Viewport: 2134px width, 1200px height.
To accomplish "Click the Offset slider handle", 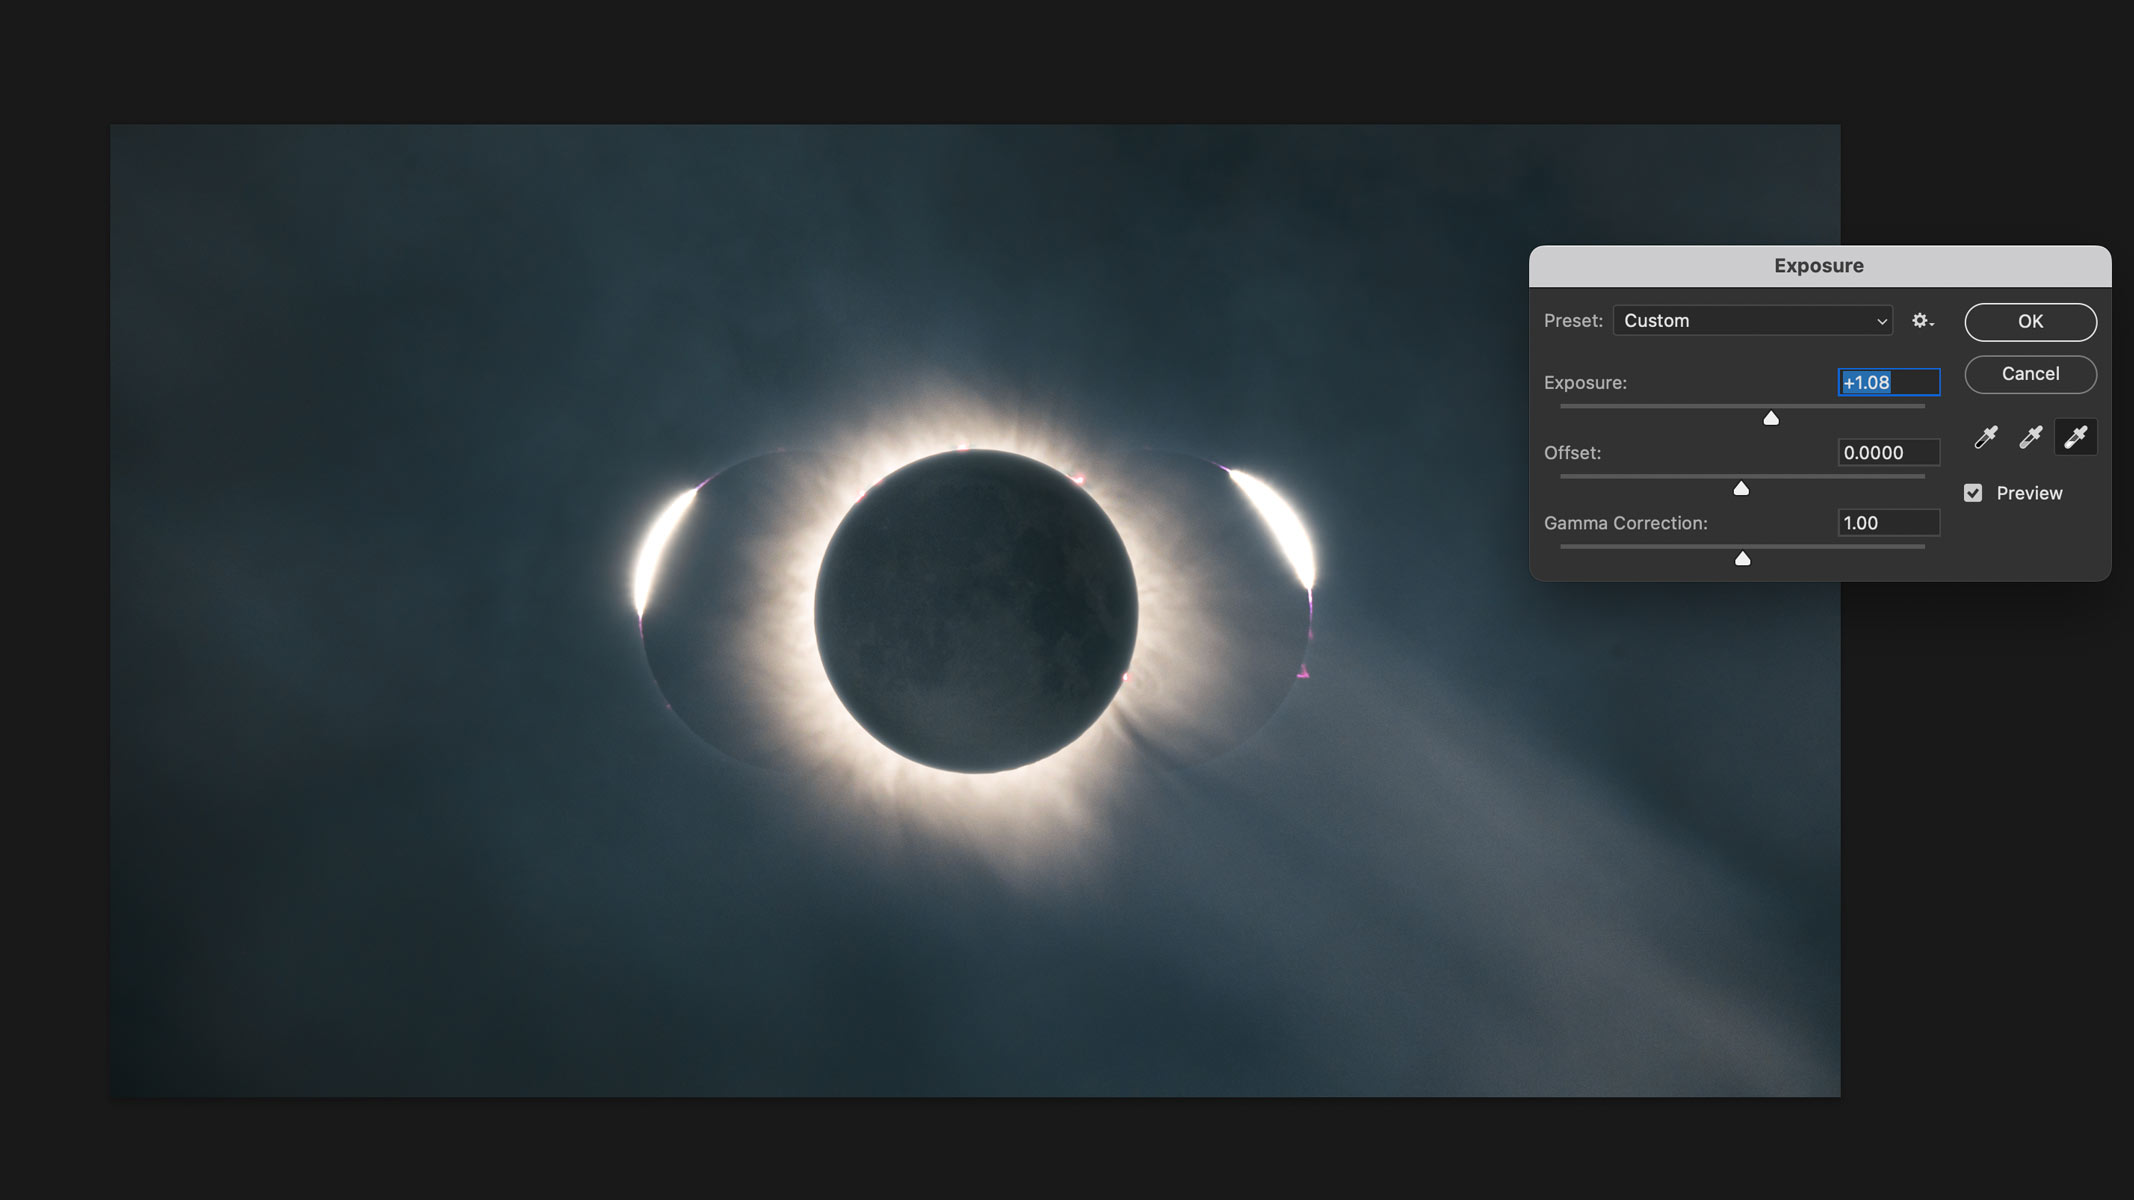I will tap(1741, 488).
